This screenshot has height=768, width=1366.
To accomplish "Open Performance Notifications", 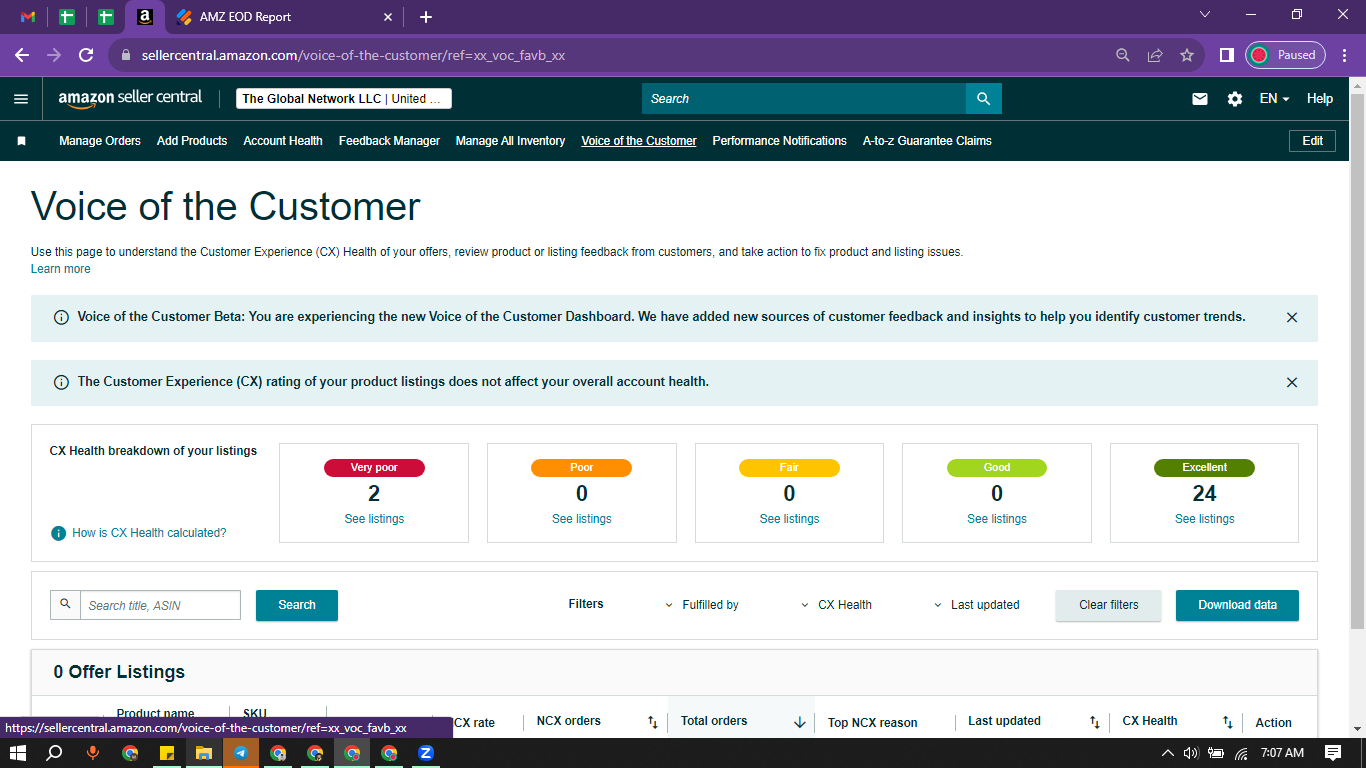I will point(779,141).
